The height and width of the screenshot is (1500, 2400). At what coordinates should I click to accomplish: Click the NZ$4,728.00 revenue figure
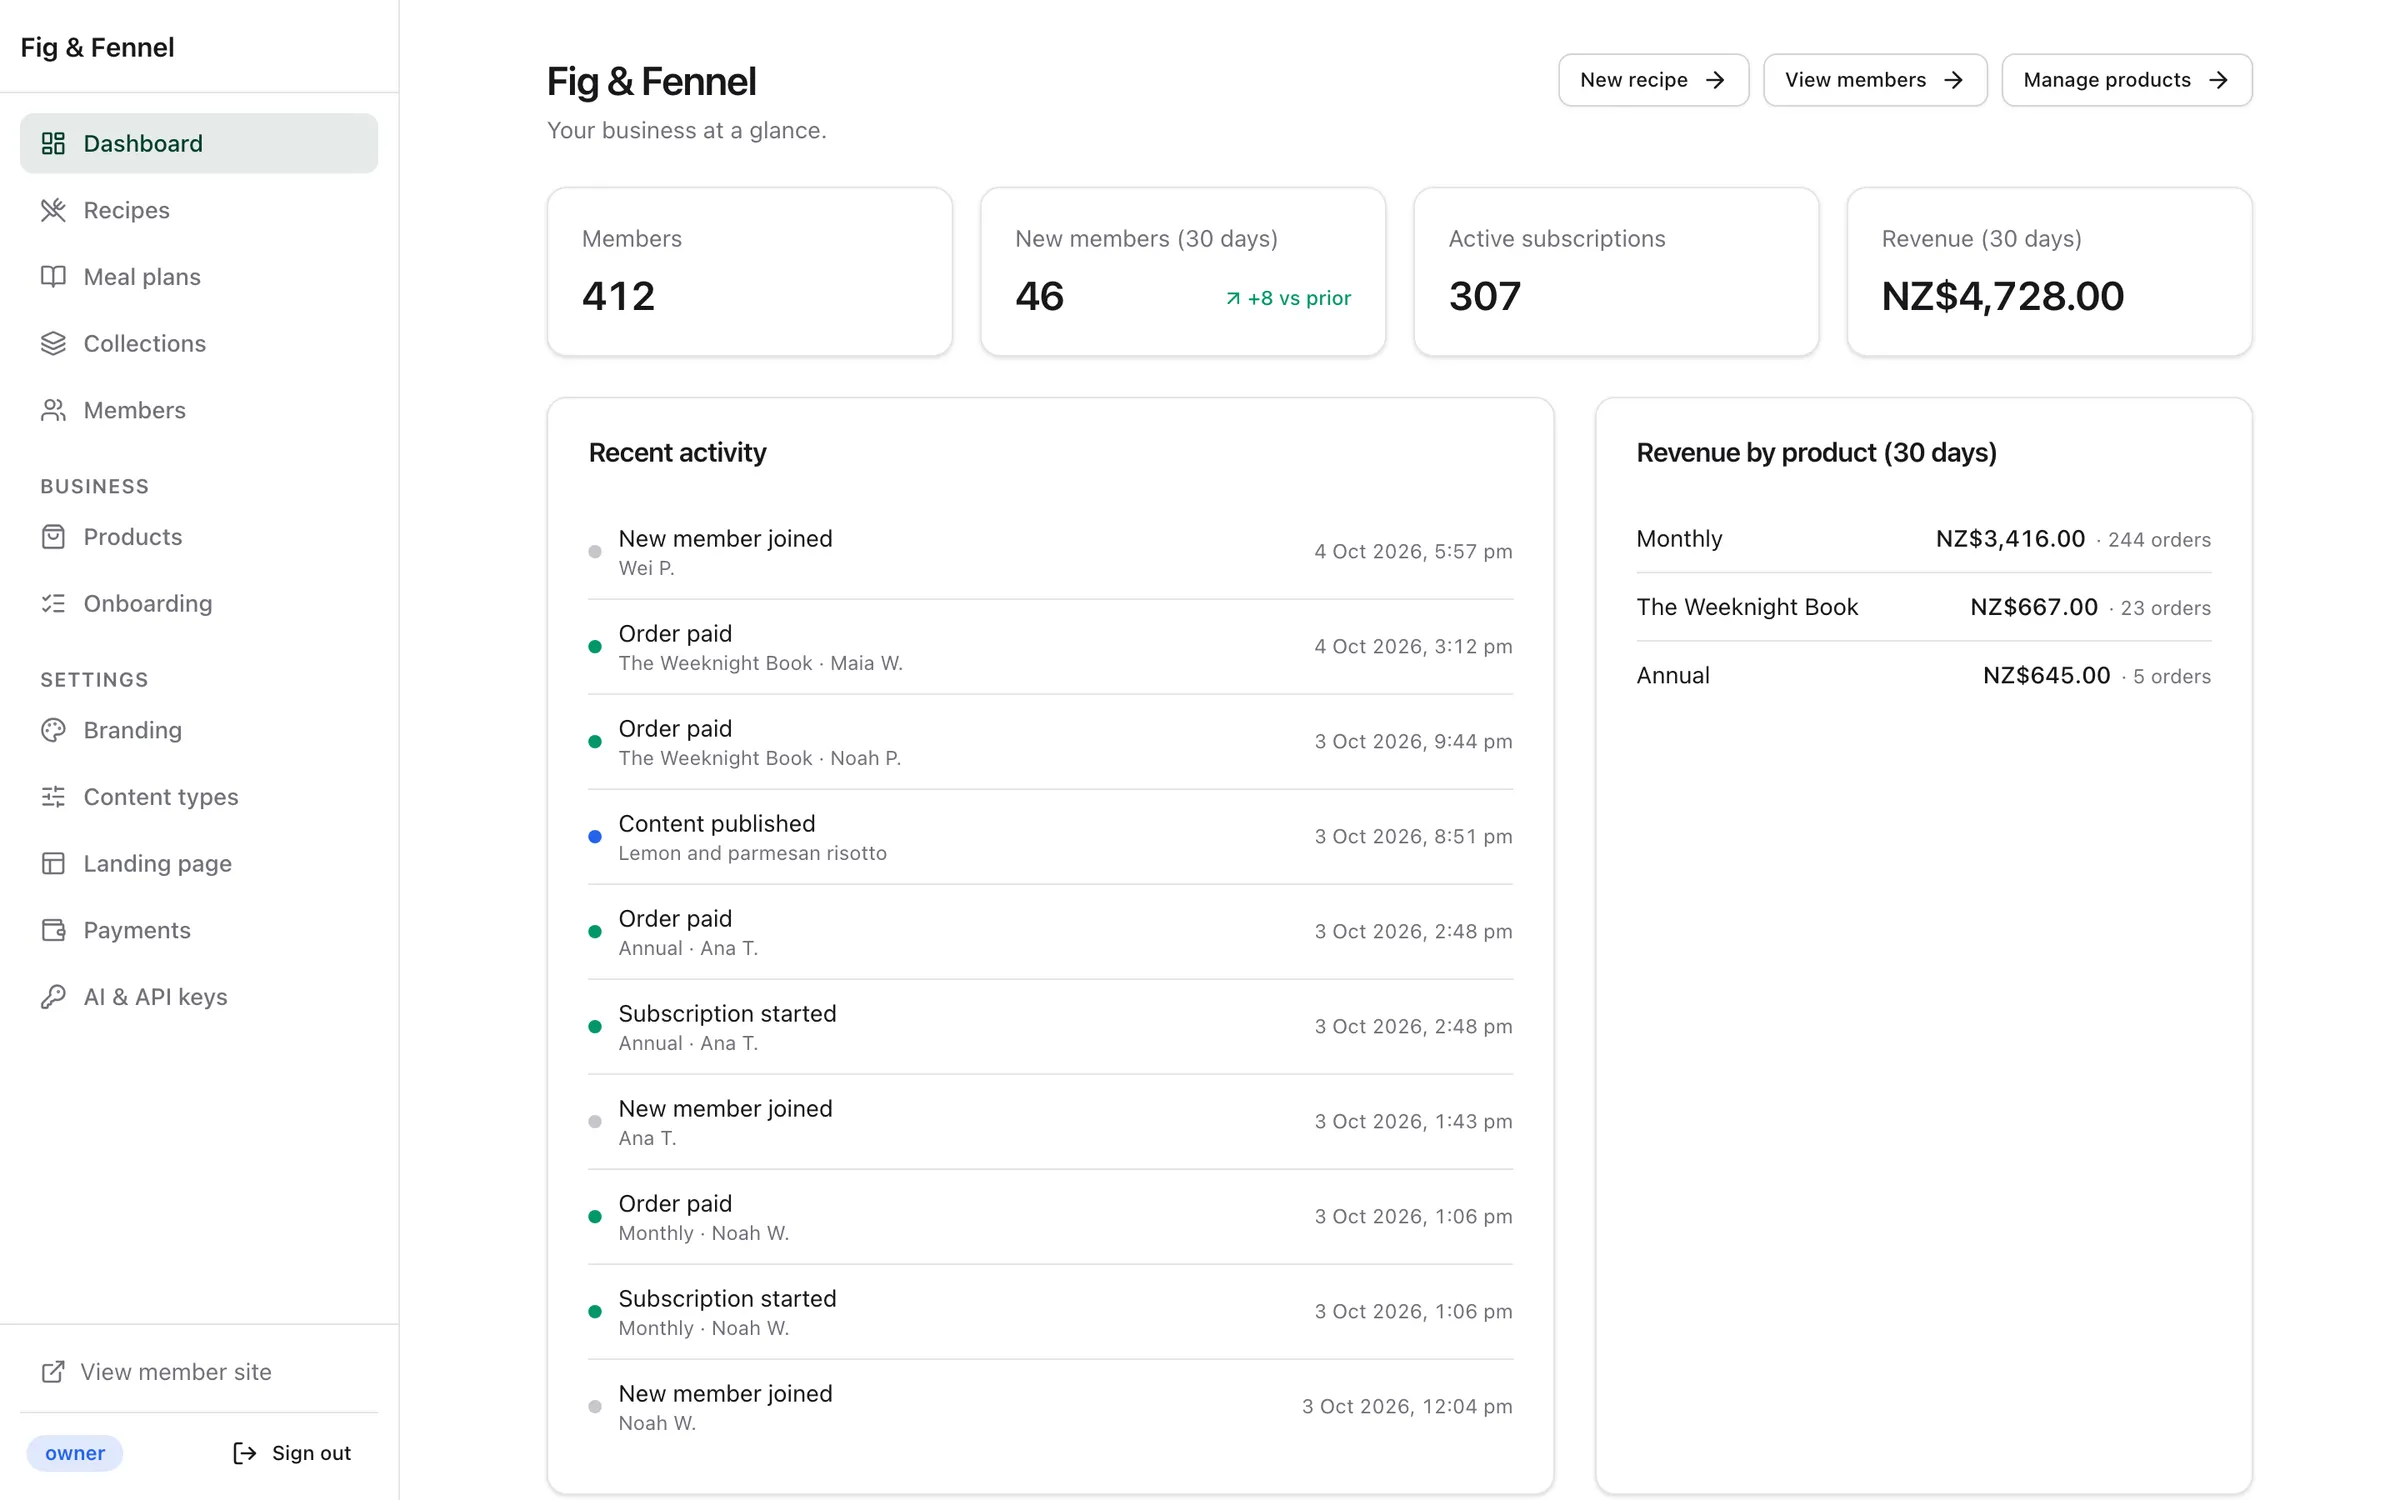tap(2003, 296)
